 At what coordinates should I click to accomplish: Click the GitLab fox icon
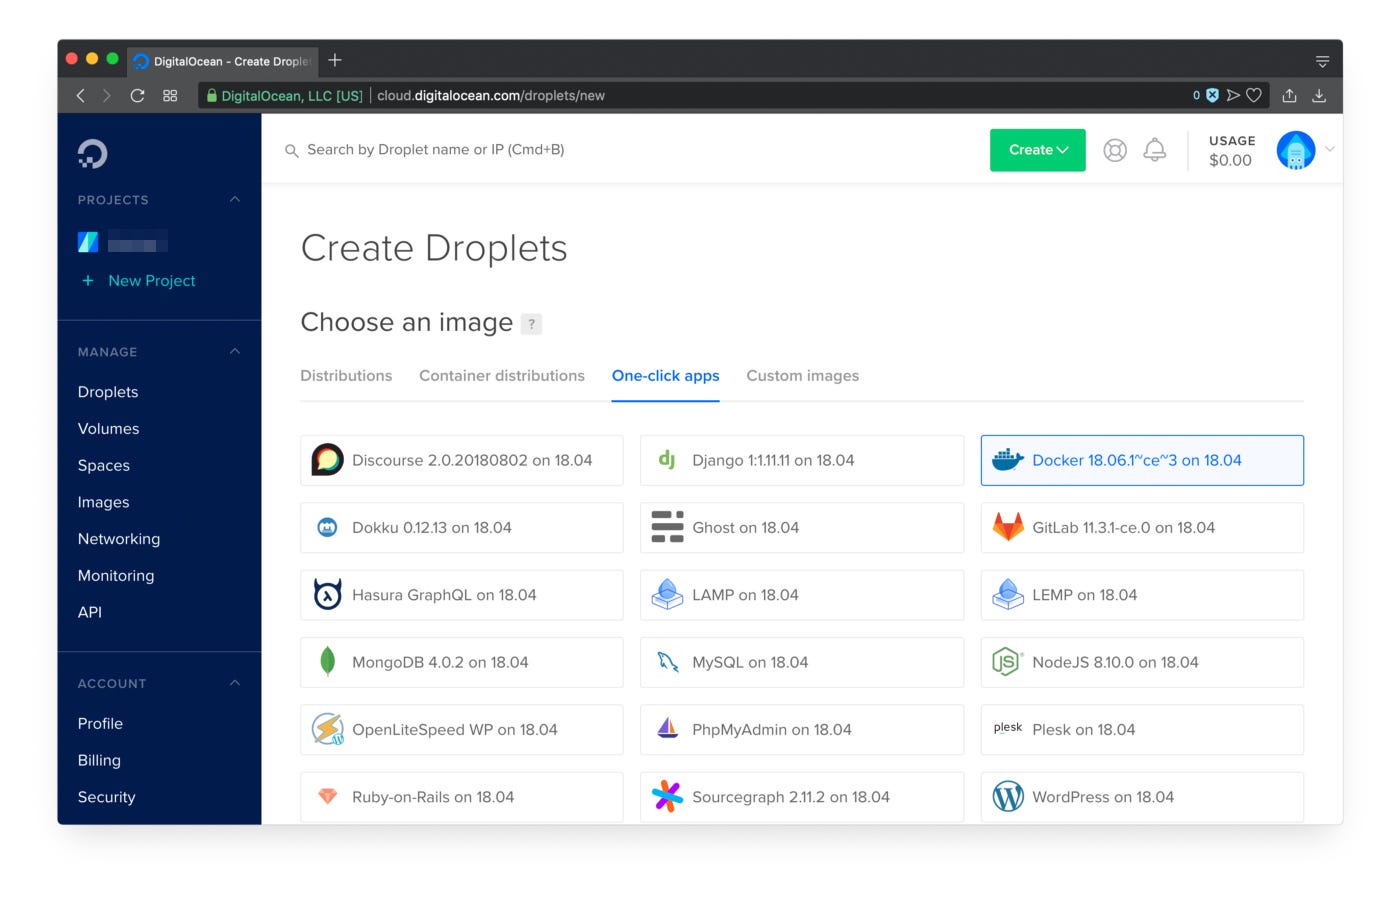[x=1008, y=527]
